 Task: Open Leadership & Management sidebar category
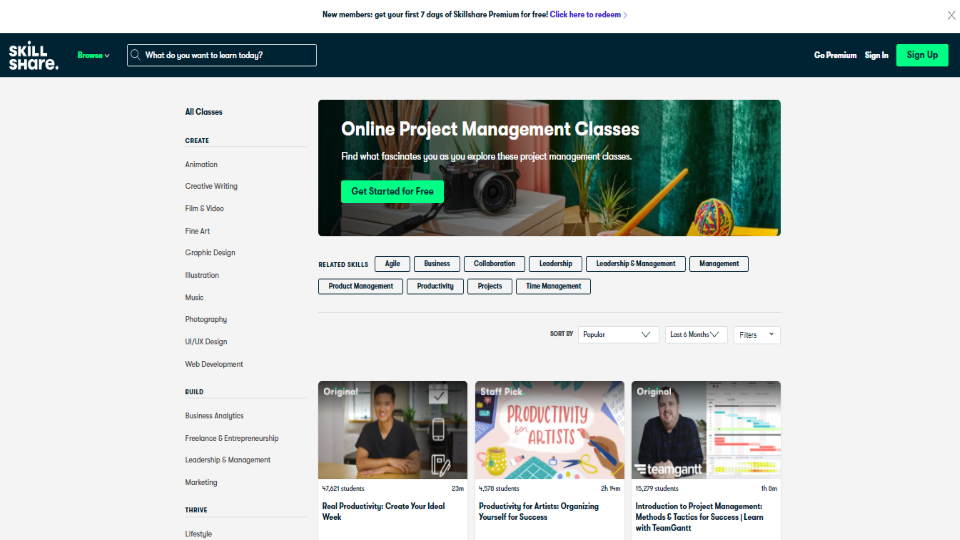228,460
